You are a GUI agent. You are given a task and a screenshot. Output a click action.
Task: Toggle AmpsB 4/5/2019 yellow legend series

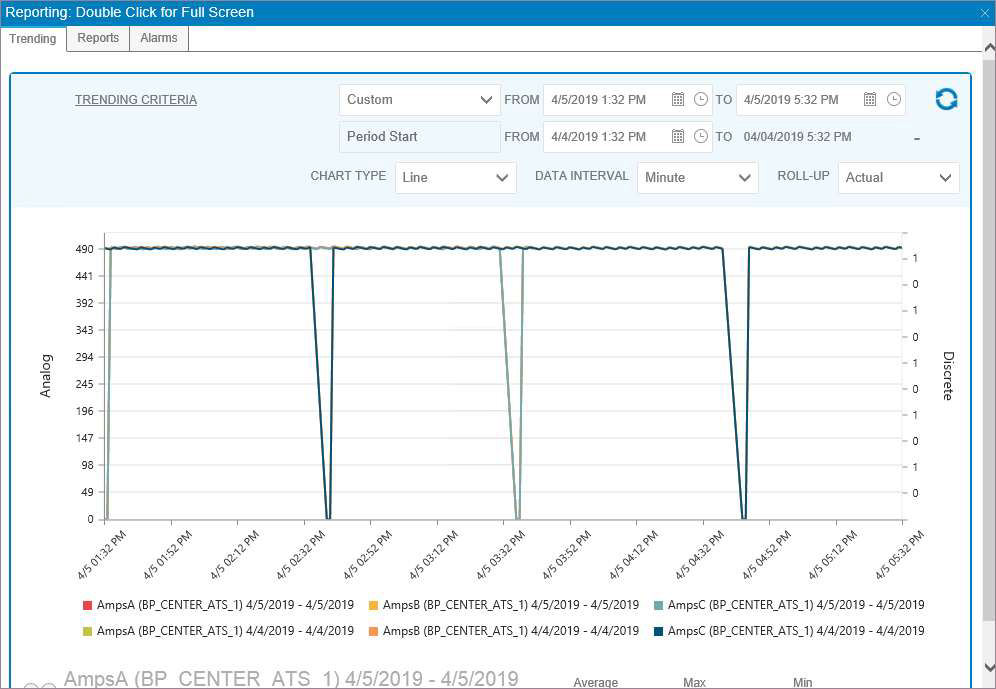504,605
